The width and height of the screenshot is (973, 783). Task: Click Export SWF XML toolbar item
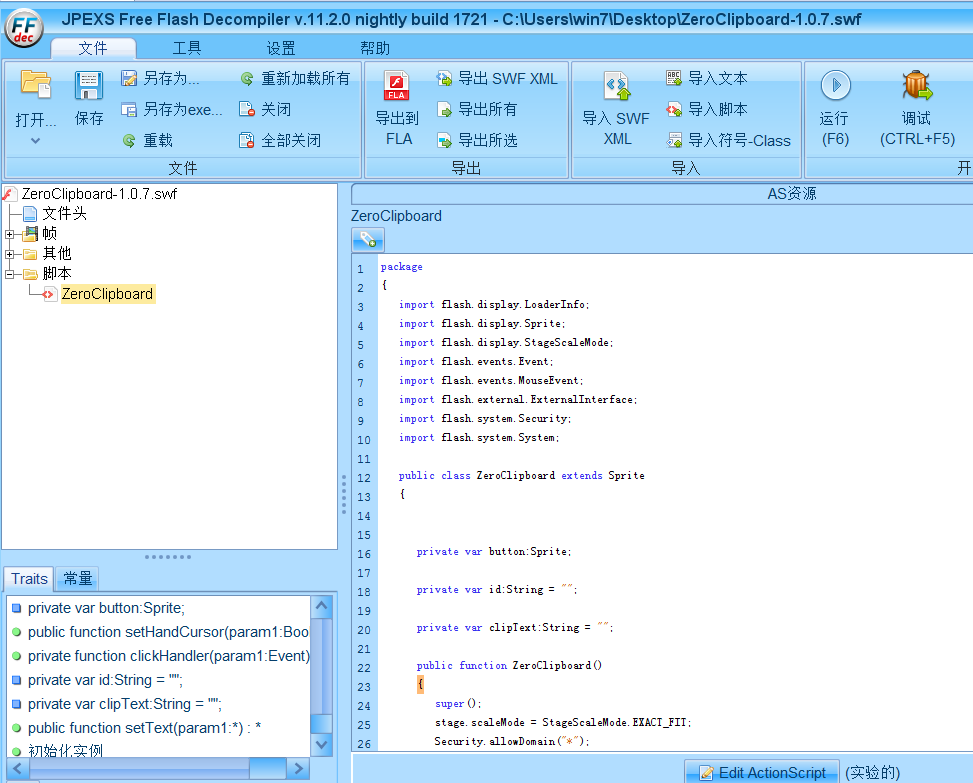(x=497, y=79)
